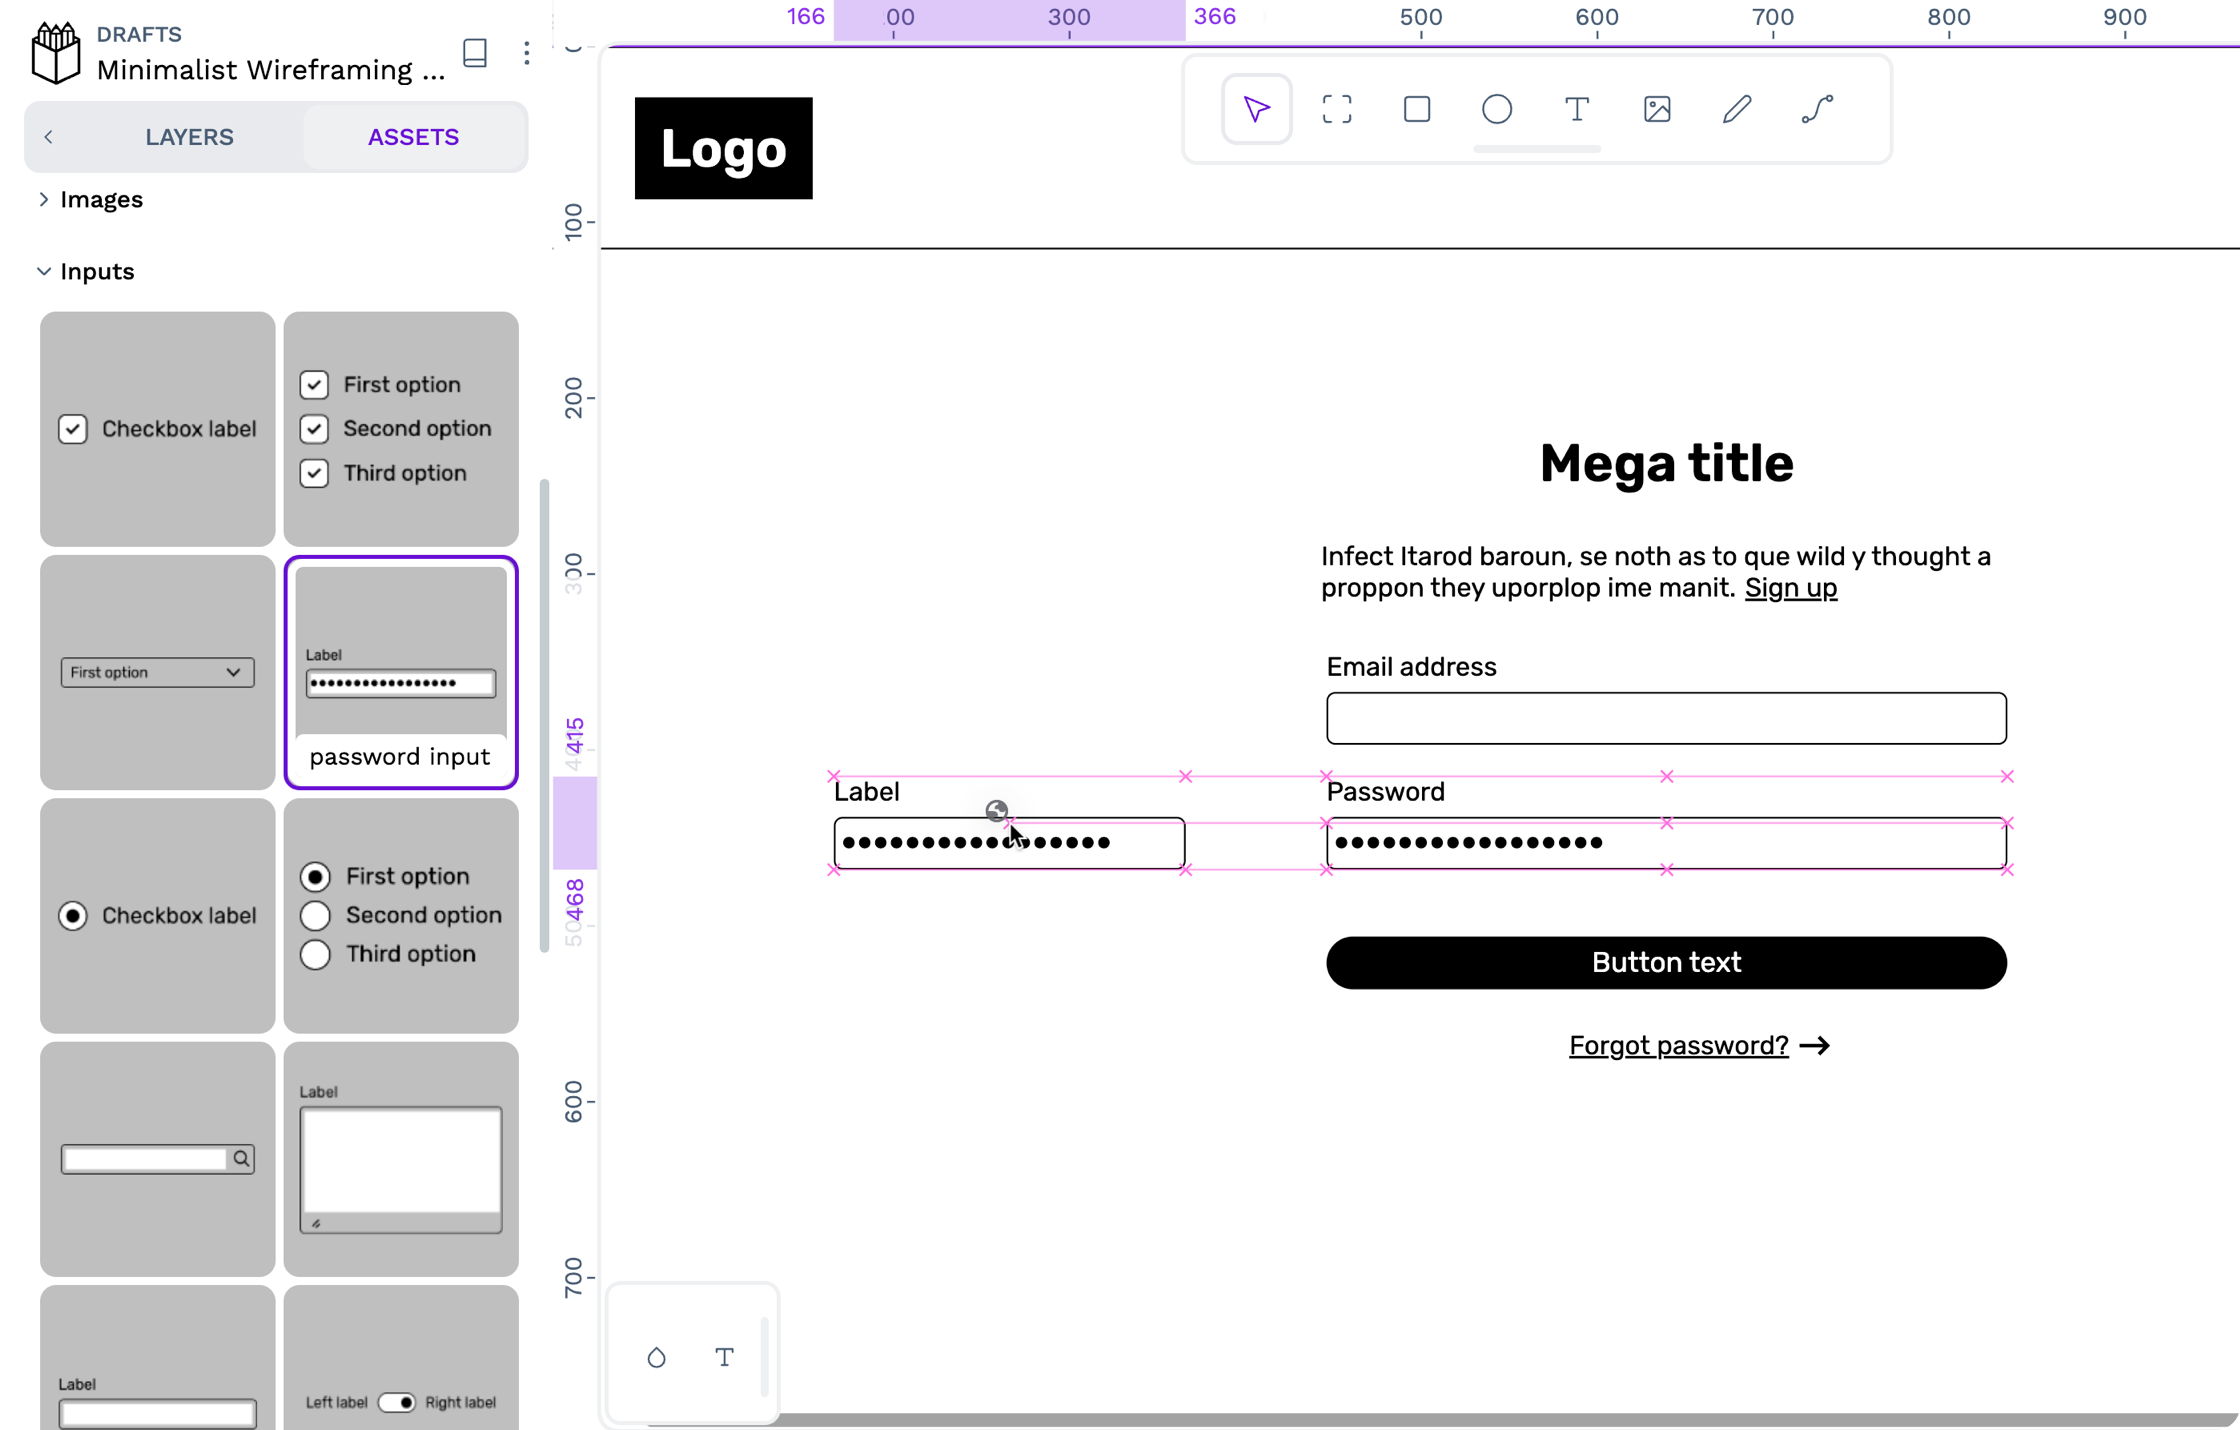Click the Sign up link in the form
The width and height of the screenshot is (2240, 1430).
pos(1791,588)
